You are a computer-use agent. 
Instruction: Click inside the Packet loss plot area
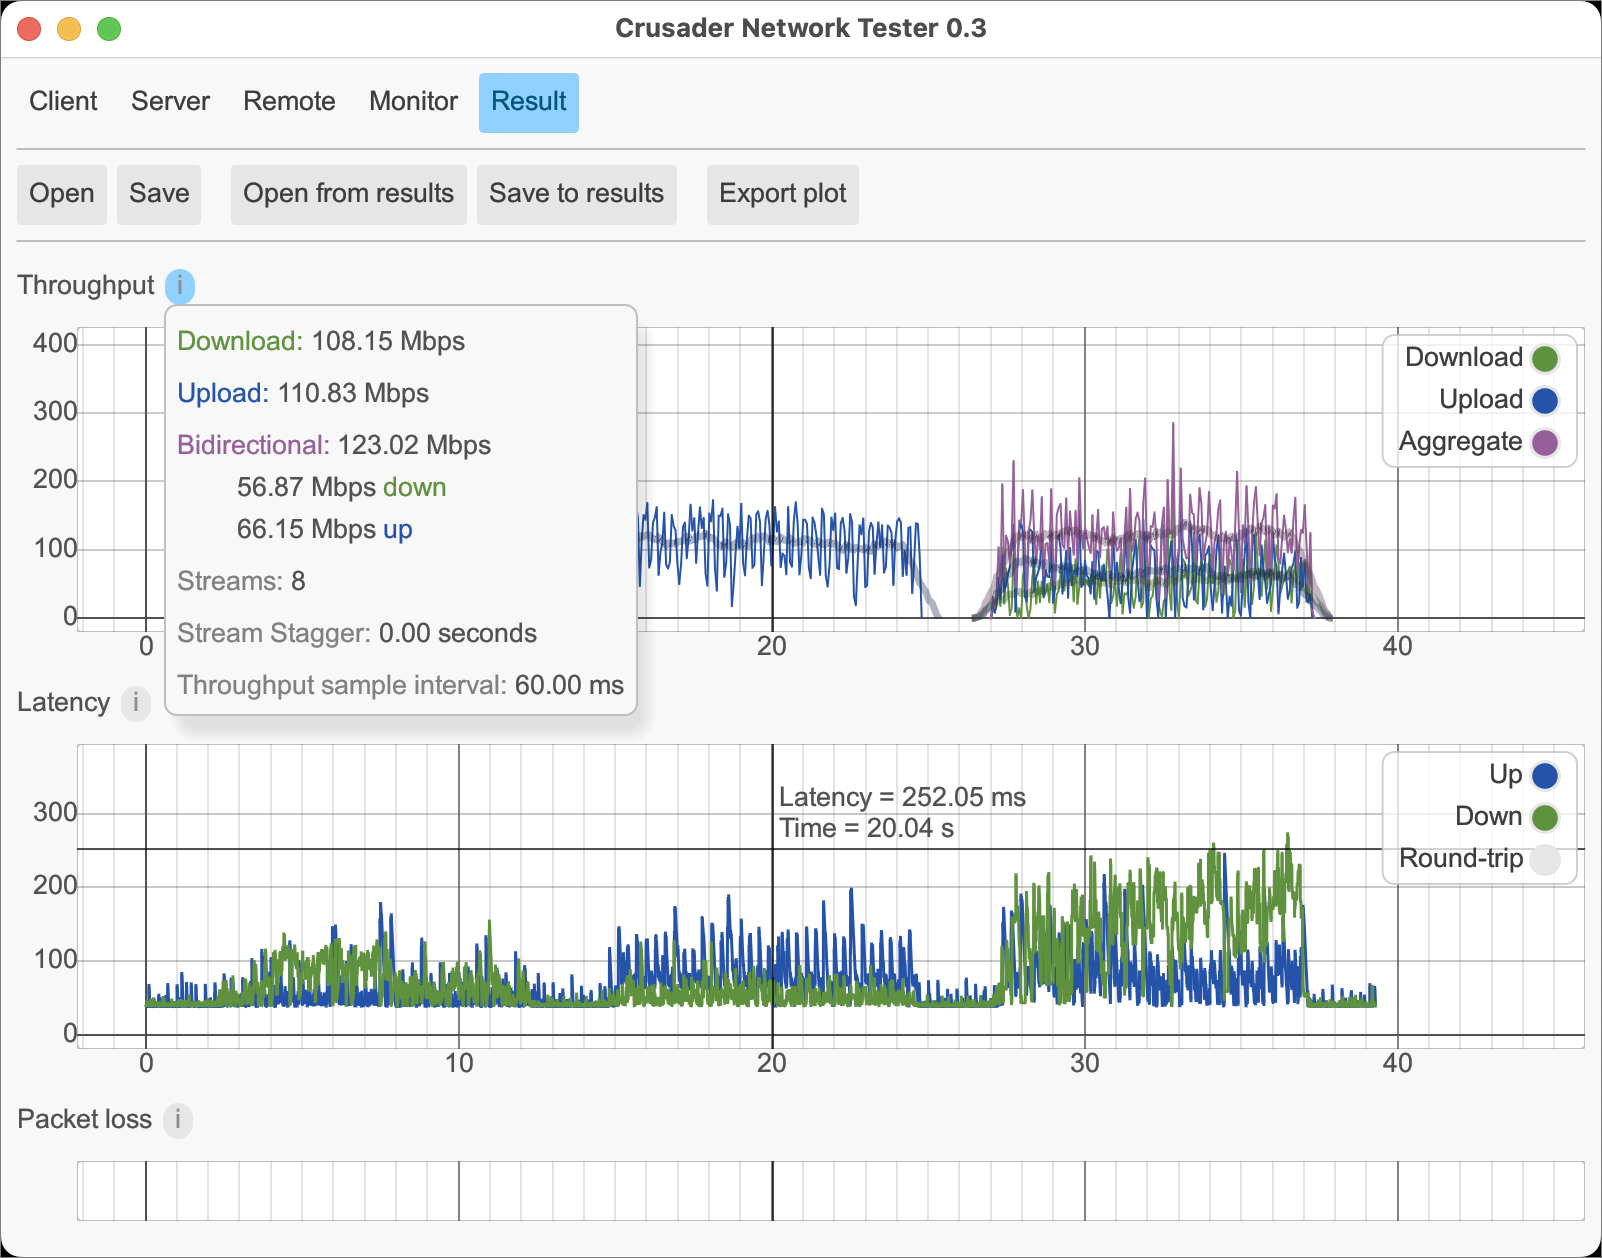(830, 1191)
